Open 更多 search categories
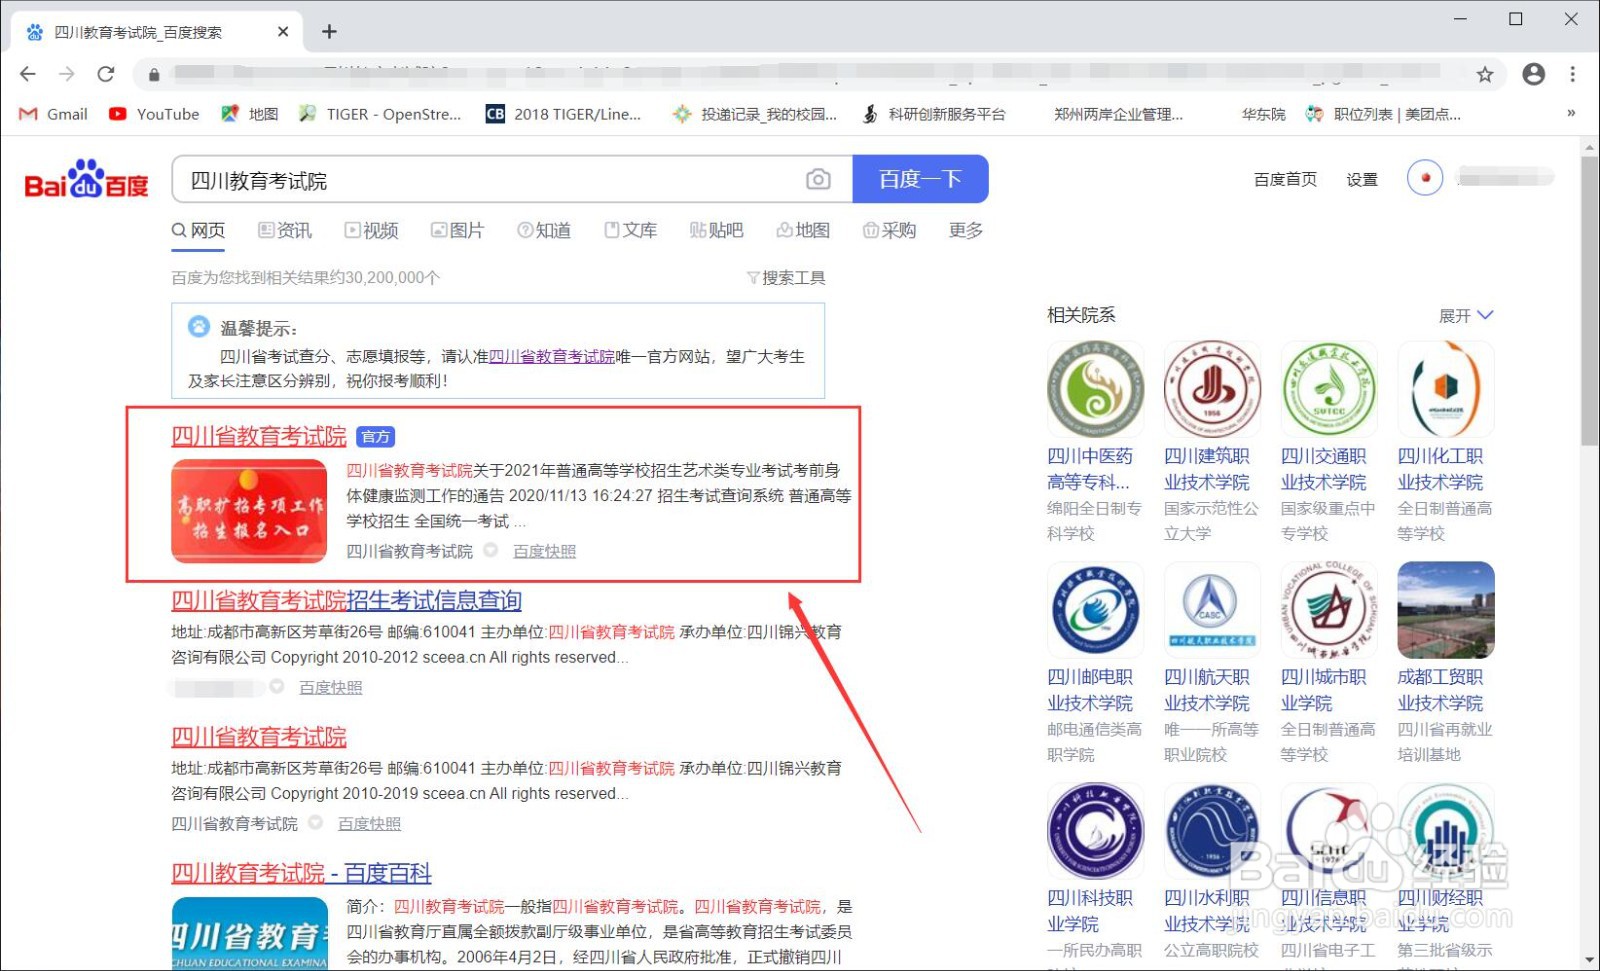Image resolution: width=1600 pixels, height=971 pixels. 966,231
